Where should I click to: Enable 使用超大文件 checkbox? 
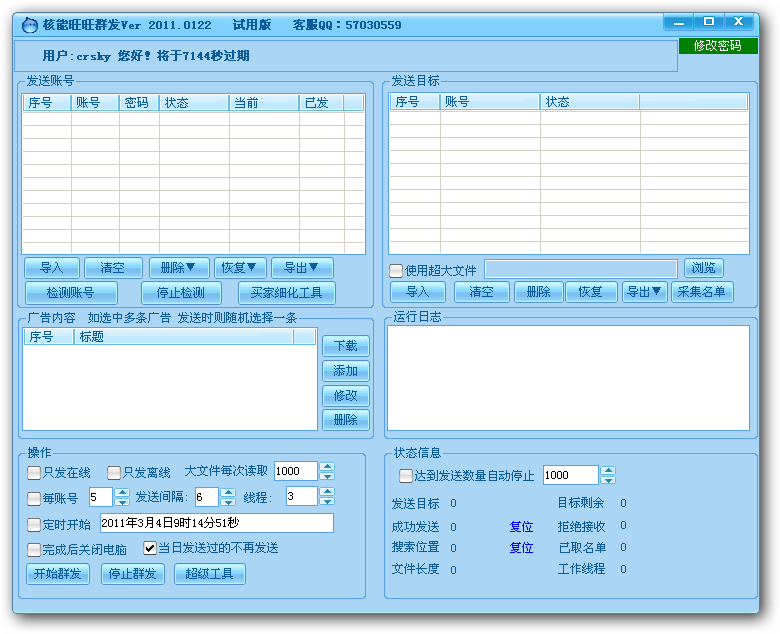[396, 271]
